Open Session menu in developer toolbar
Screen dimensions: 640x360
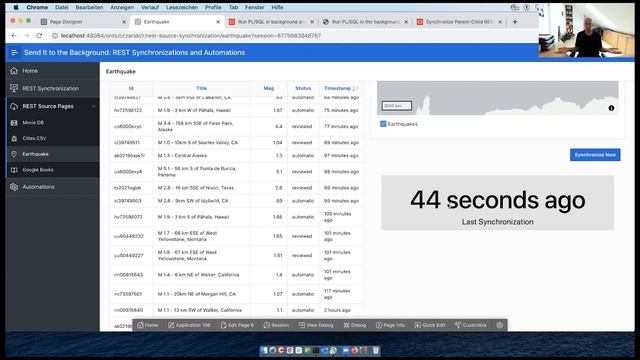[x=276, y=325]
